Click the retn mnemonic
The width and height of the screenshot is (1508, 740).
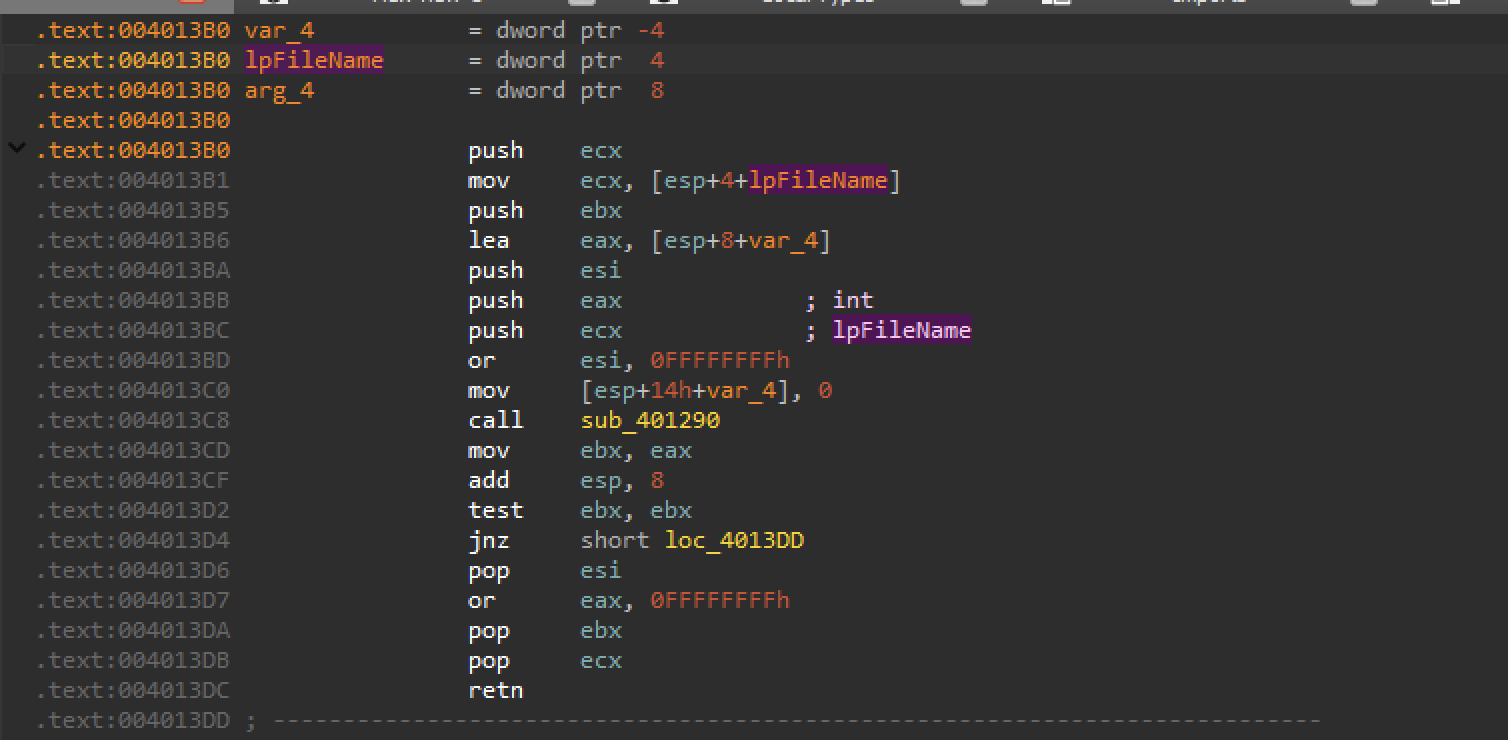pos(496,691)
